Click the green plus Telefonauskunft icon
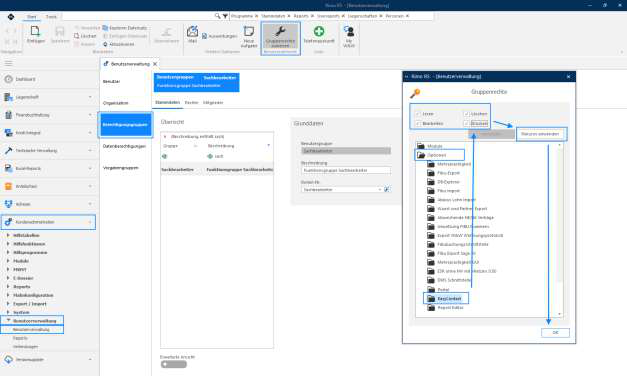 (319, 31)
